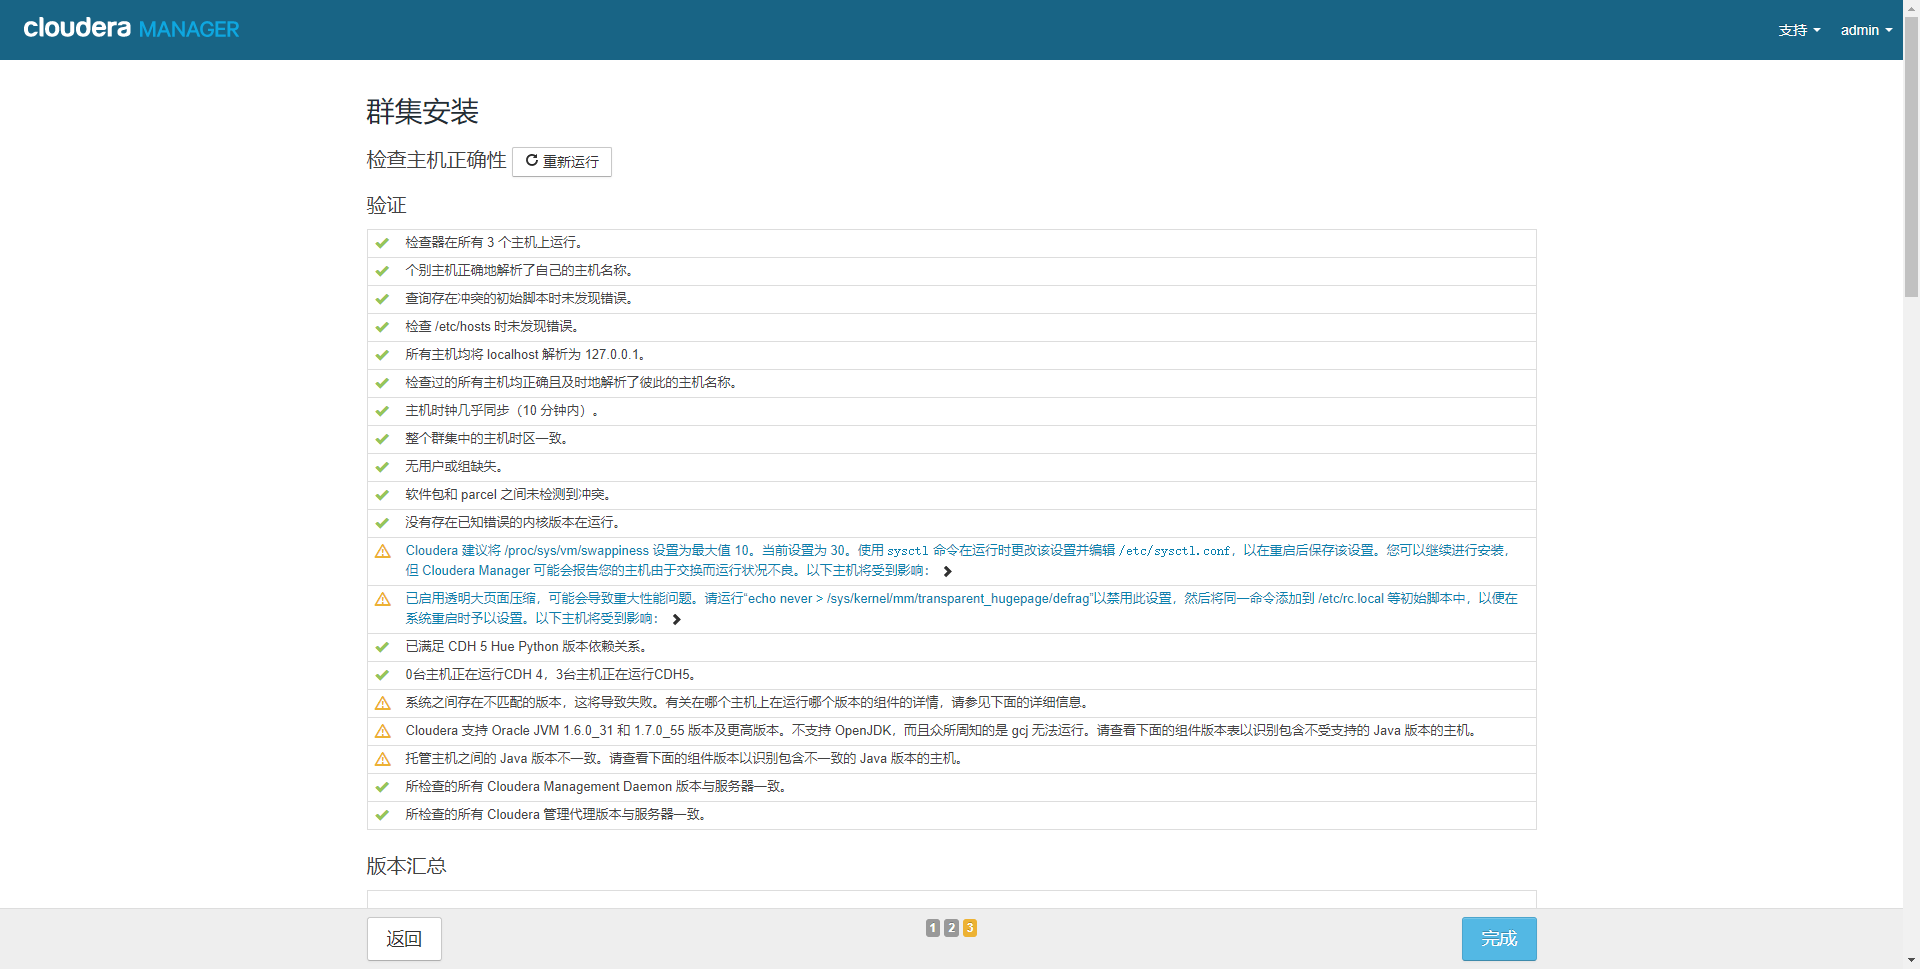Viewport: 1920px width, 969px height.
Task: Click checkmark beside 无用户或组缺失
Action: (x=382, y=467)
